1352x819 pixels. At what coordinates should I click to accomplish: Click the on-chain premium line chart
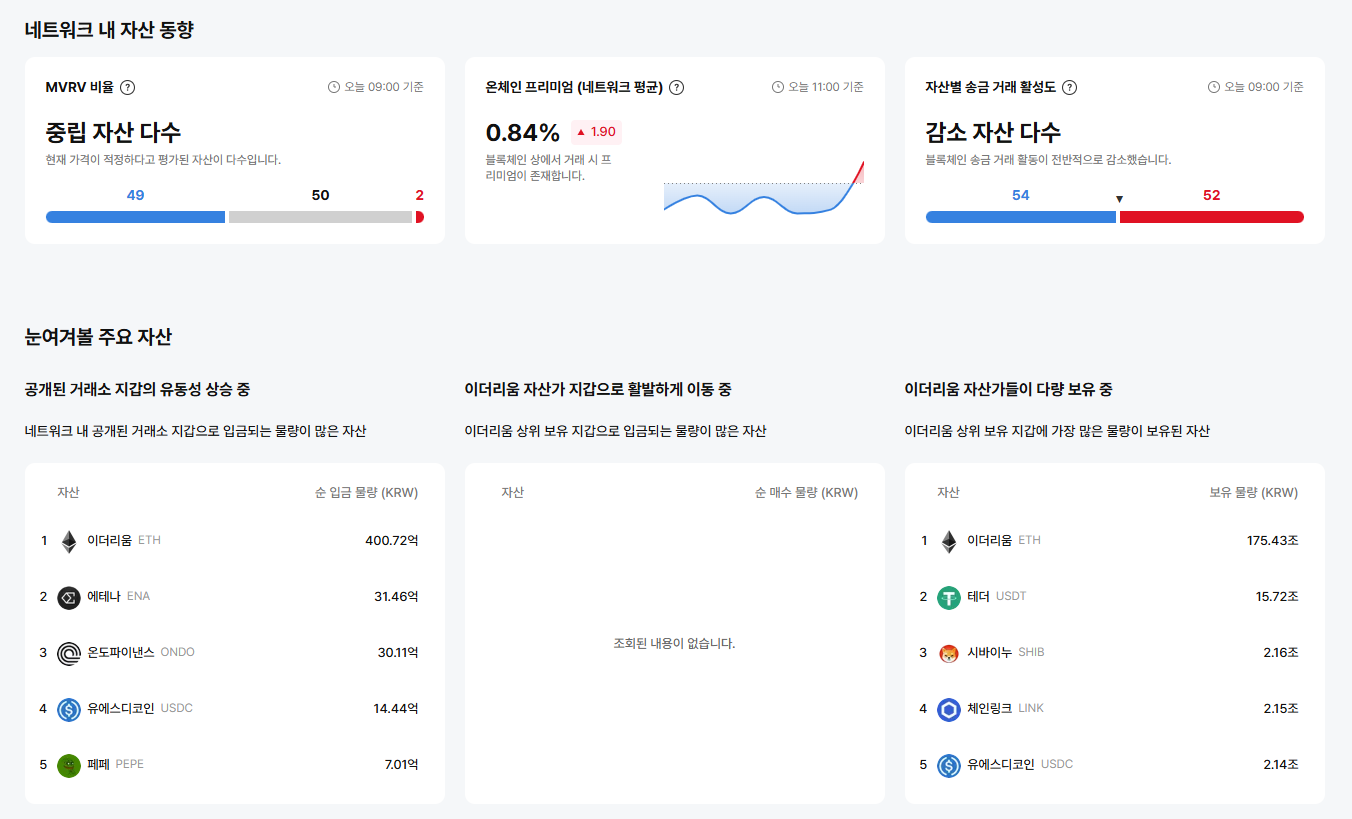coord(764,188)
